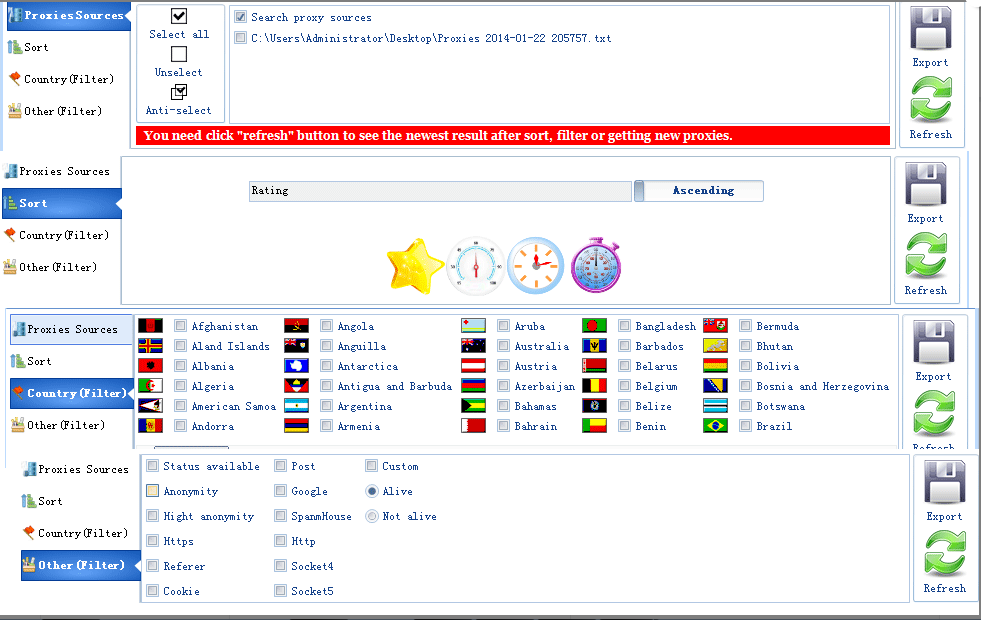Click Export in the Sort panel
The image size is (981, 620).
click(925, 193)
